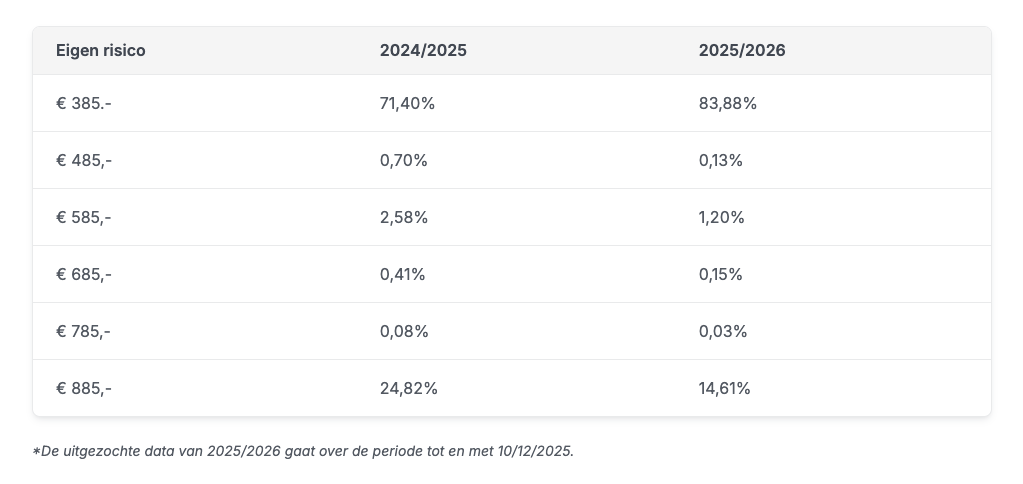
Task: Click the 1,20% value cell
Action: click(x=722, y=217)
